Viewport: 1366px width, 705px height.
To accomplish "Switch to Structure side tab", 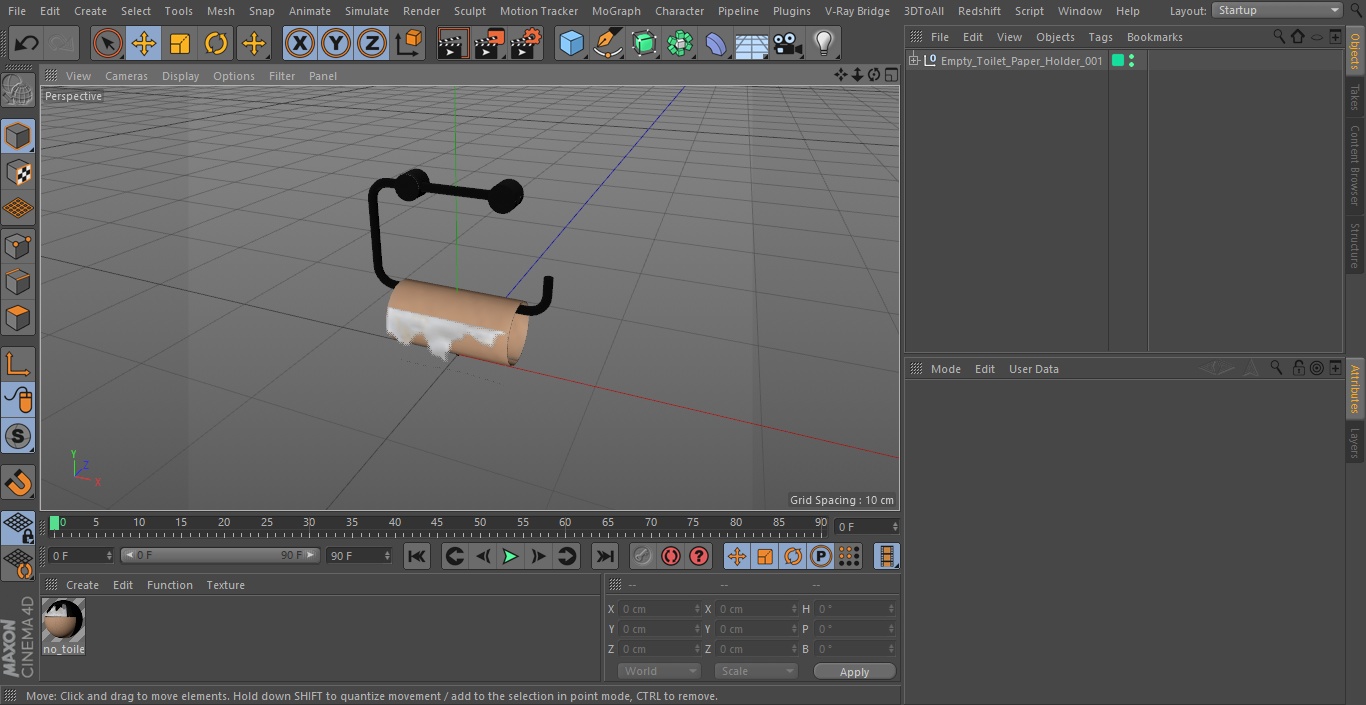I will (x=1355, y=246).
